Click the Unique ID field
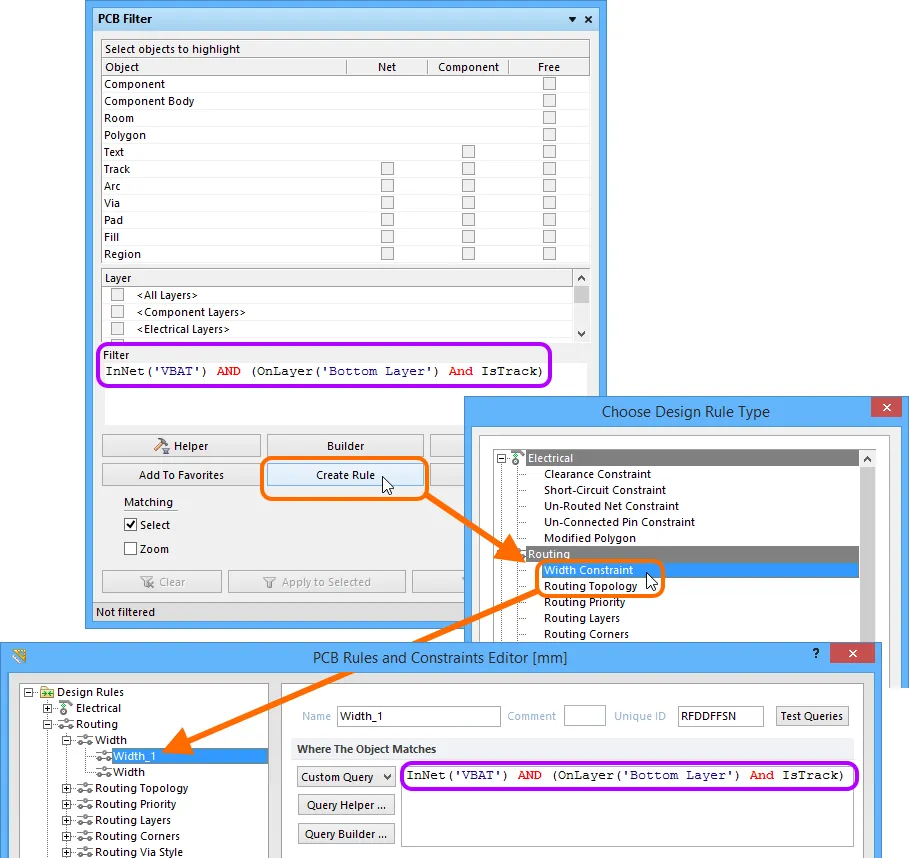Viewport: 909px width, 858px height. [721, 716]
